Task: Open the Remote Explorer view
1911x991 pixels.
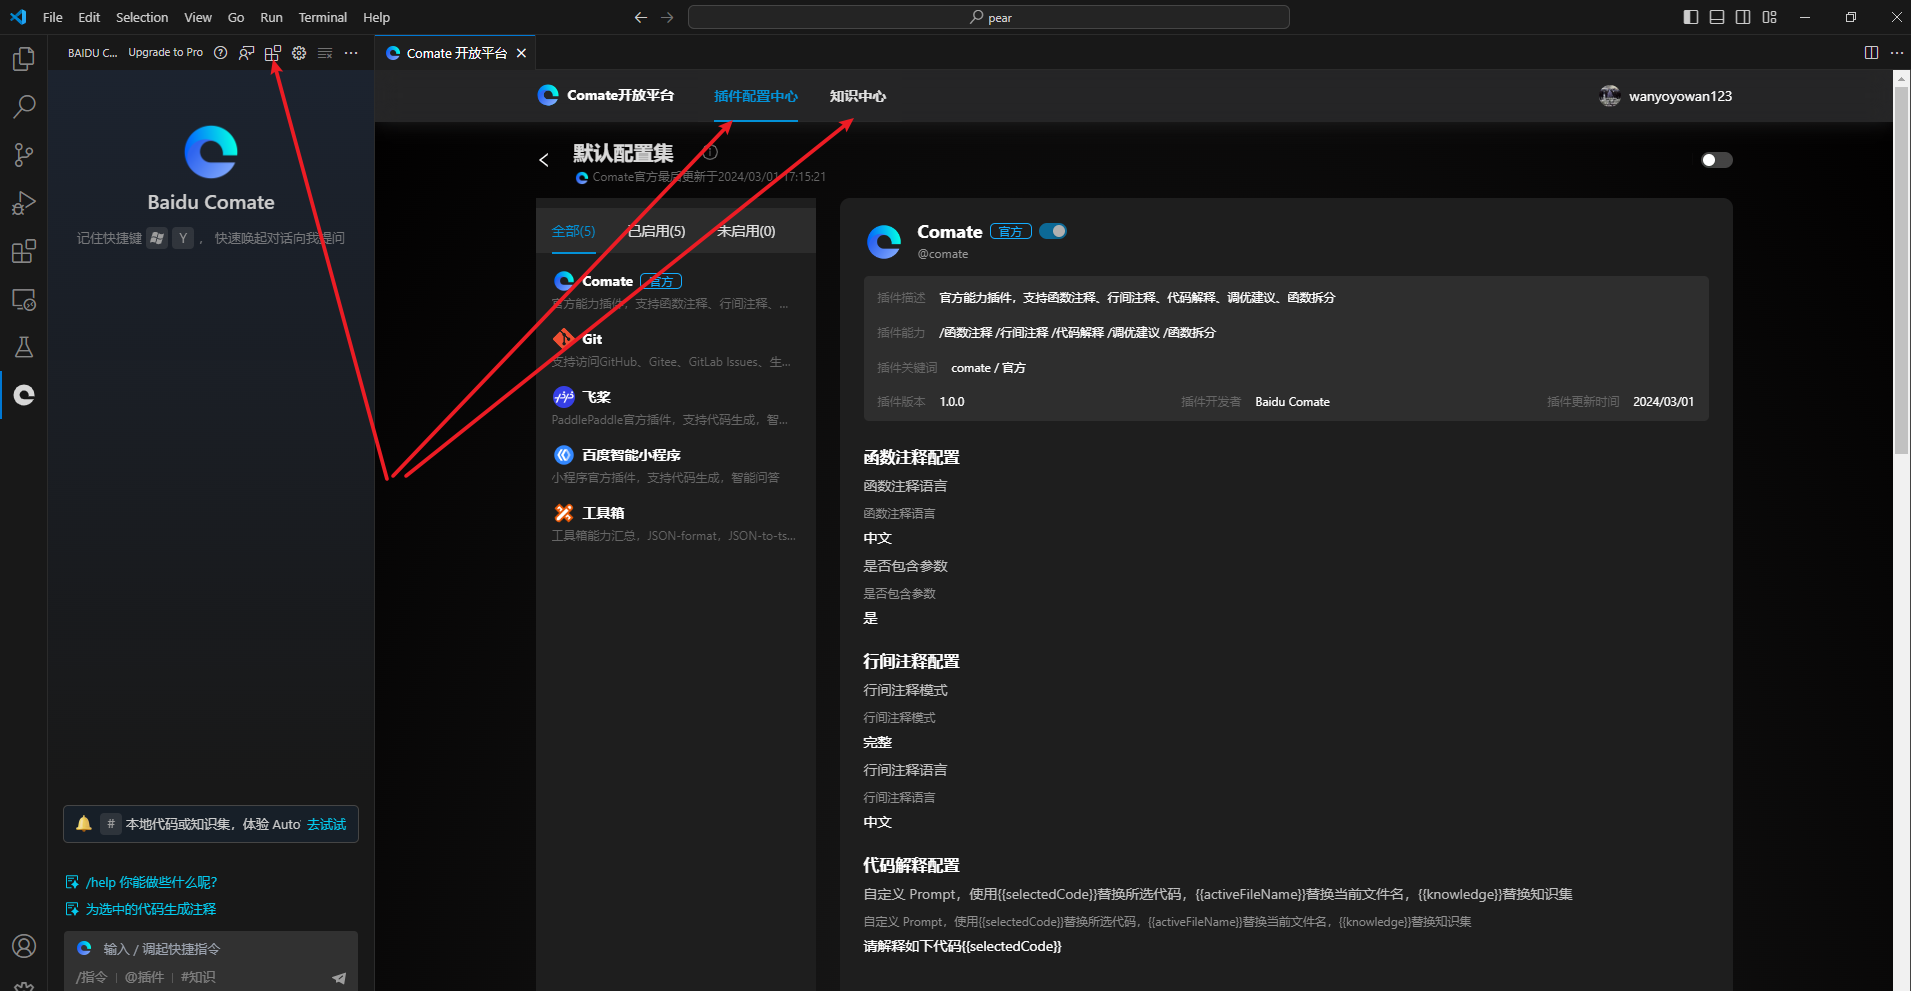Action: pos(24,299)
